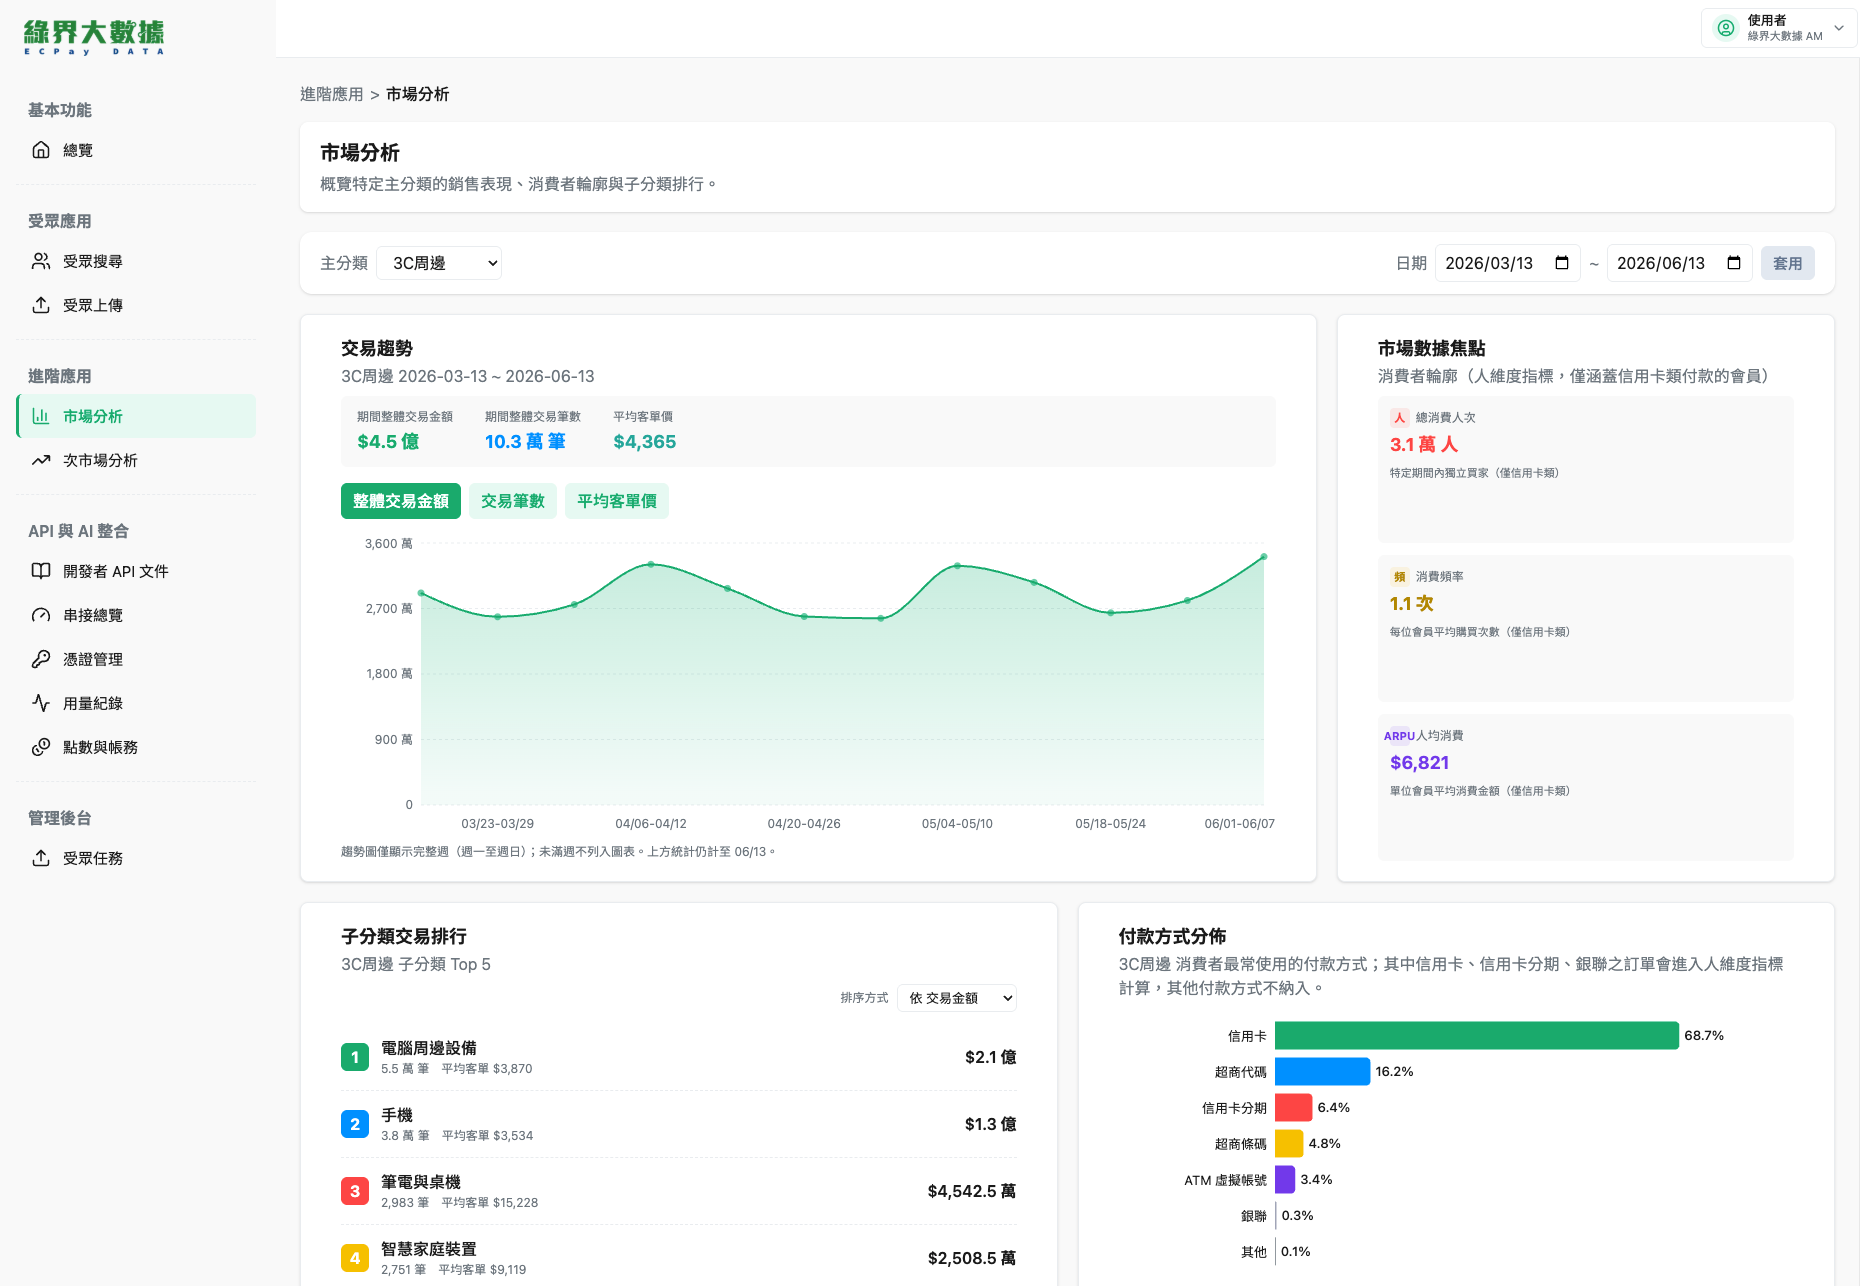Click the 10.3 萬 筆 transaction count
1860x1286 pixels.
(x=525, y=442)
